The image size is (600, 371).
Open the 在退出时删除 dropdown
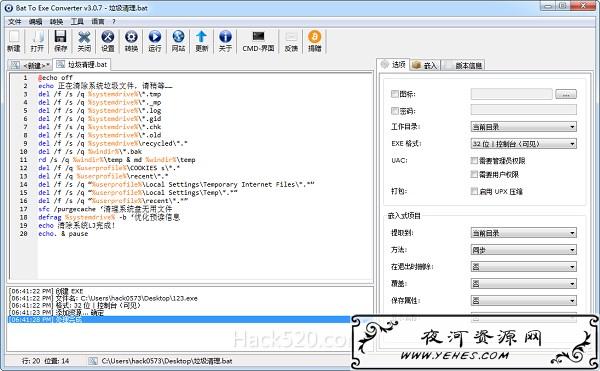click(x=523, y=267)
